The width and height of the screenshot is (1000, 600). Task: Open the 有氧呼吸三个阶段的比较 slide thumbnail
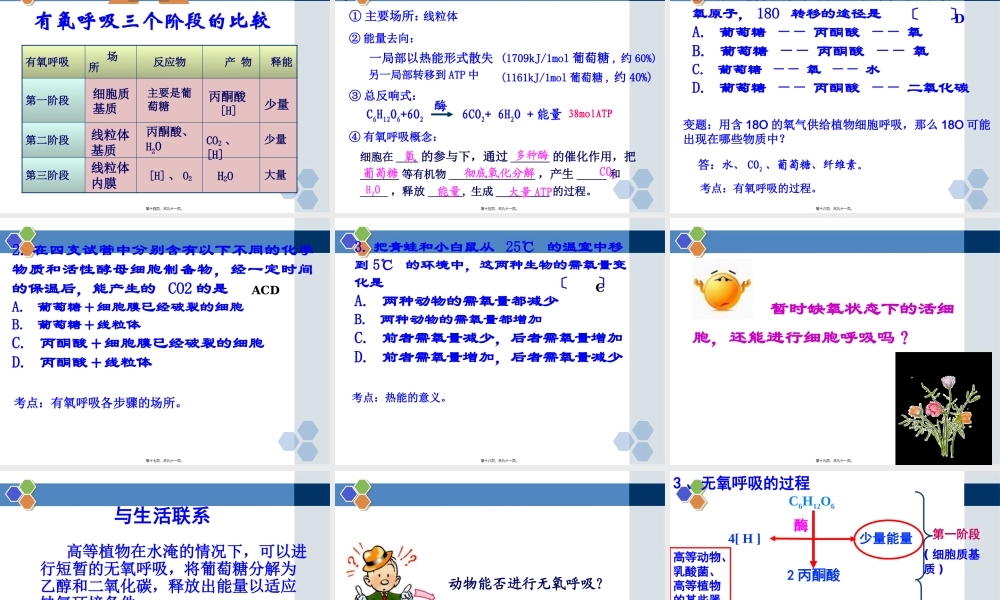click(165, 106)
